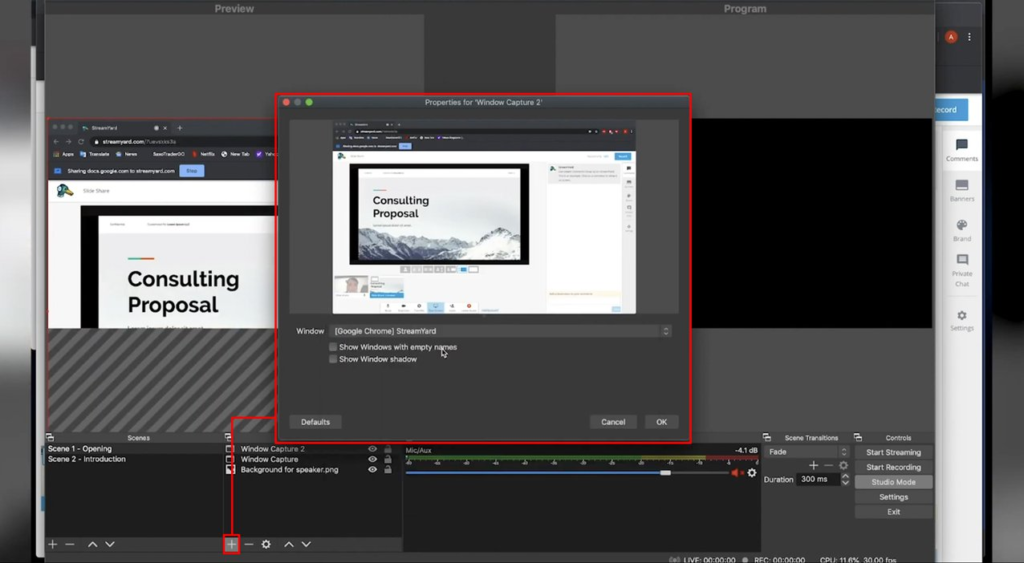1024x563 pixels.
Task: Hide Background for speaker.png source
Action: click(372, 470)
